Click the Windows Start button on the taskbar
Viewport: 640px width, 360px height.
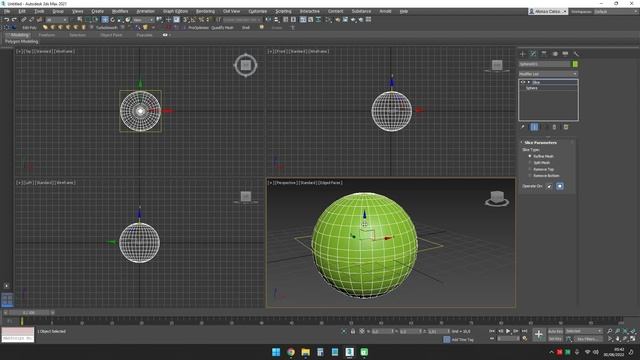pos(276,352)
